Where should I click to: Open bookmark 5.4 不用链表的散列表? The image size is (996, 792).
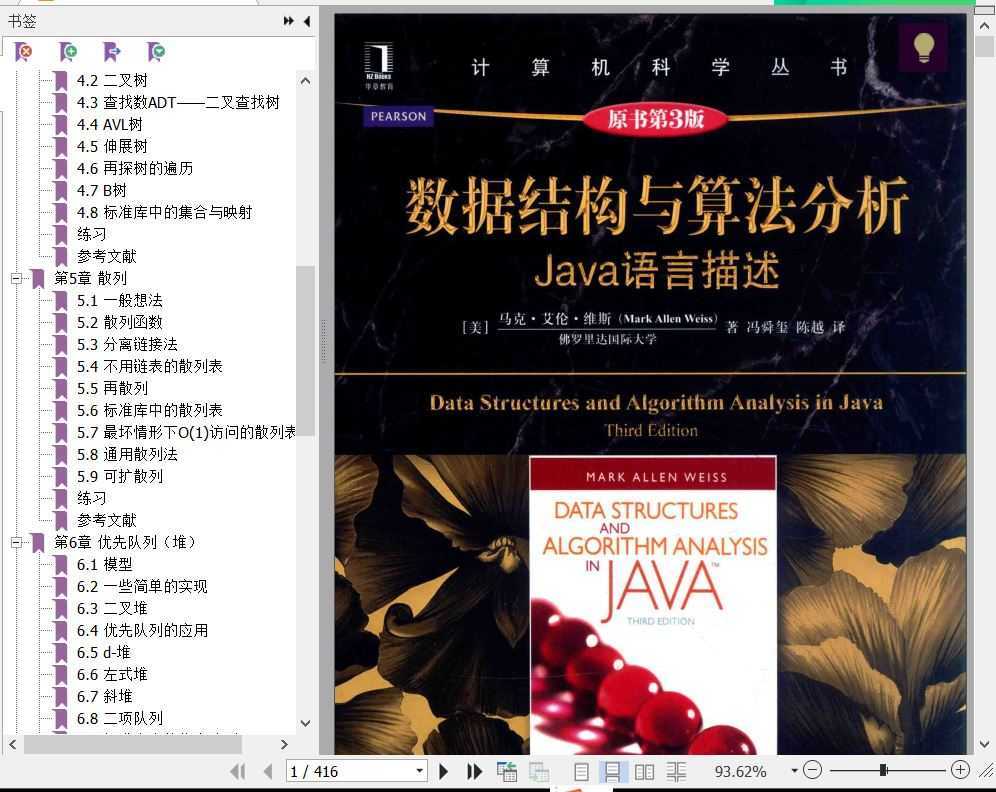(149, 366)
